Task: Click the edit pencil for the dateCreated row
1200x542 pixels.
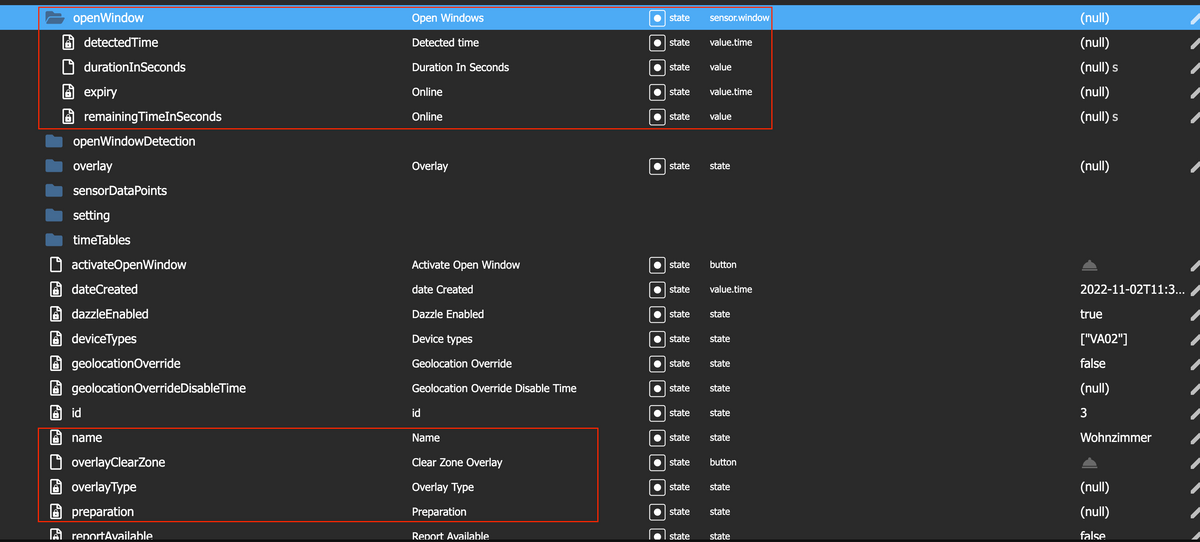Action: point(1194,290)
